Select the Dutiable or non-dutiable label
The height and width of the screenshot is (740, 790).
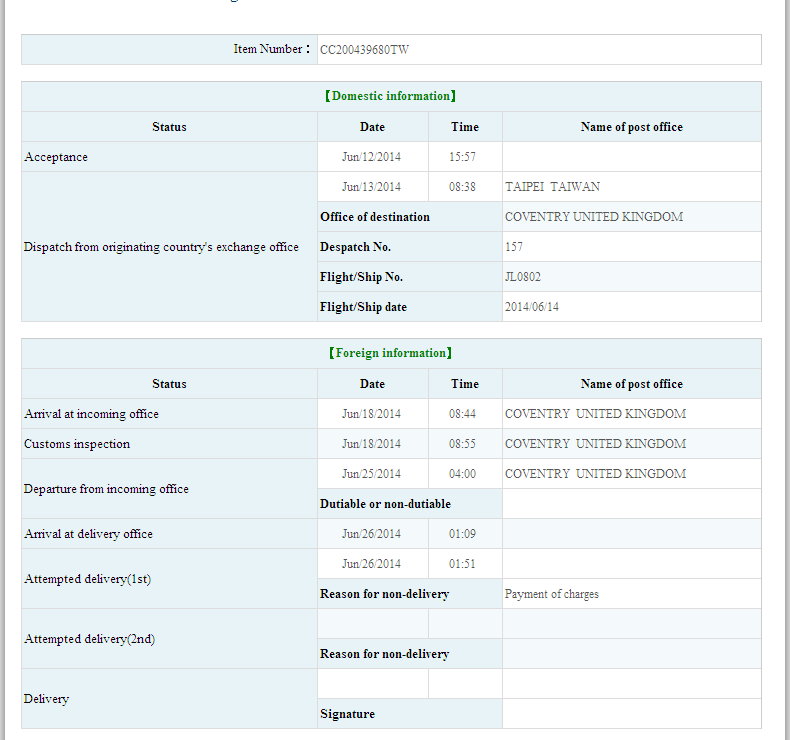pos(385,504)
